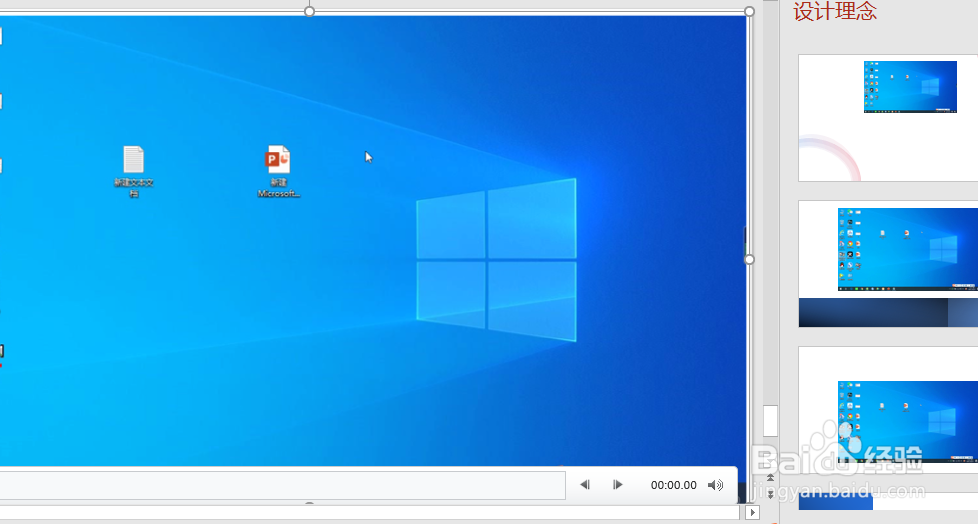
Task: Step the video forward one frame
Action: [x=617, y=485]
